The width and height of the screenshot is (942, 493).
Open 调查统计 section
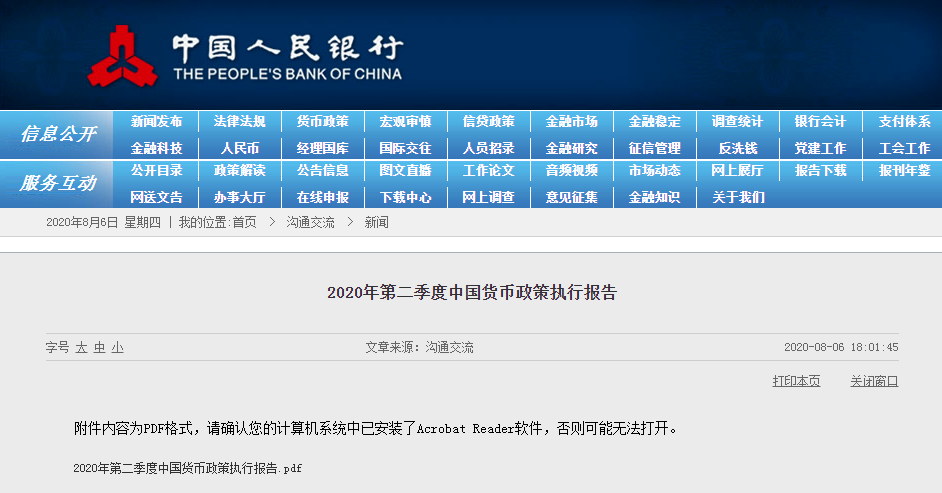click(737, 121)
